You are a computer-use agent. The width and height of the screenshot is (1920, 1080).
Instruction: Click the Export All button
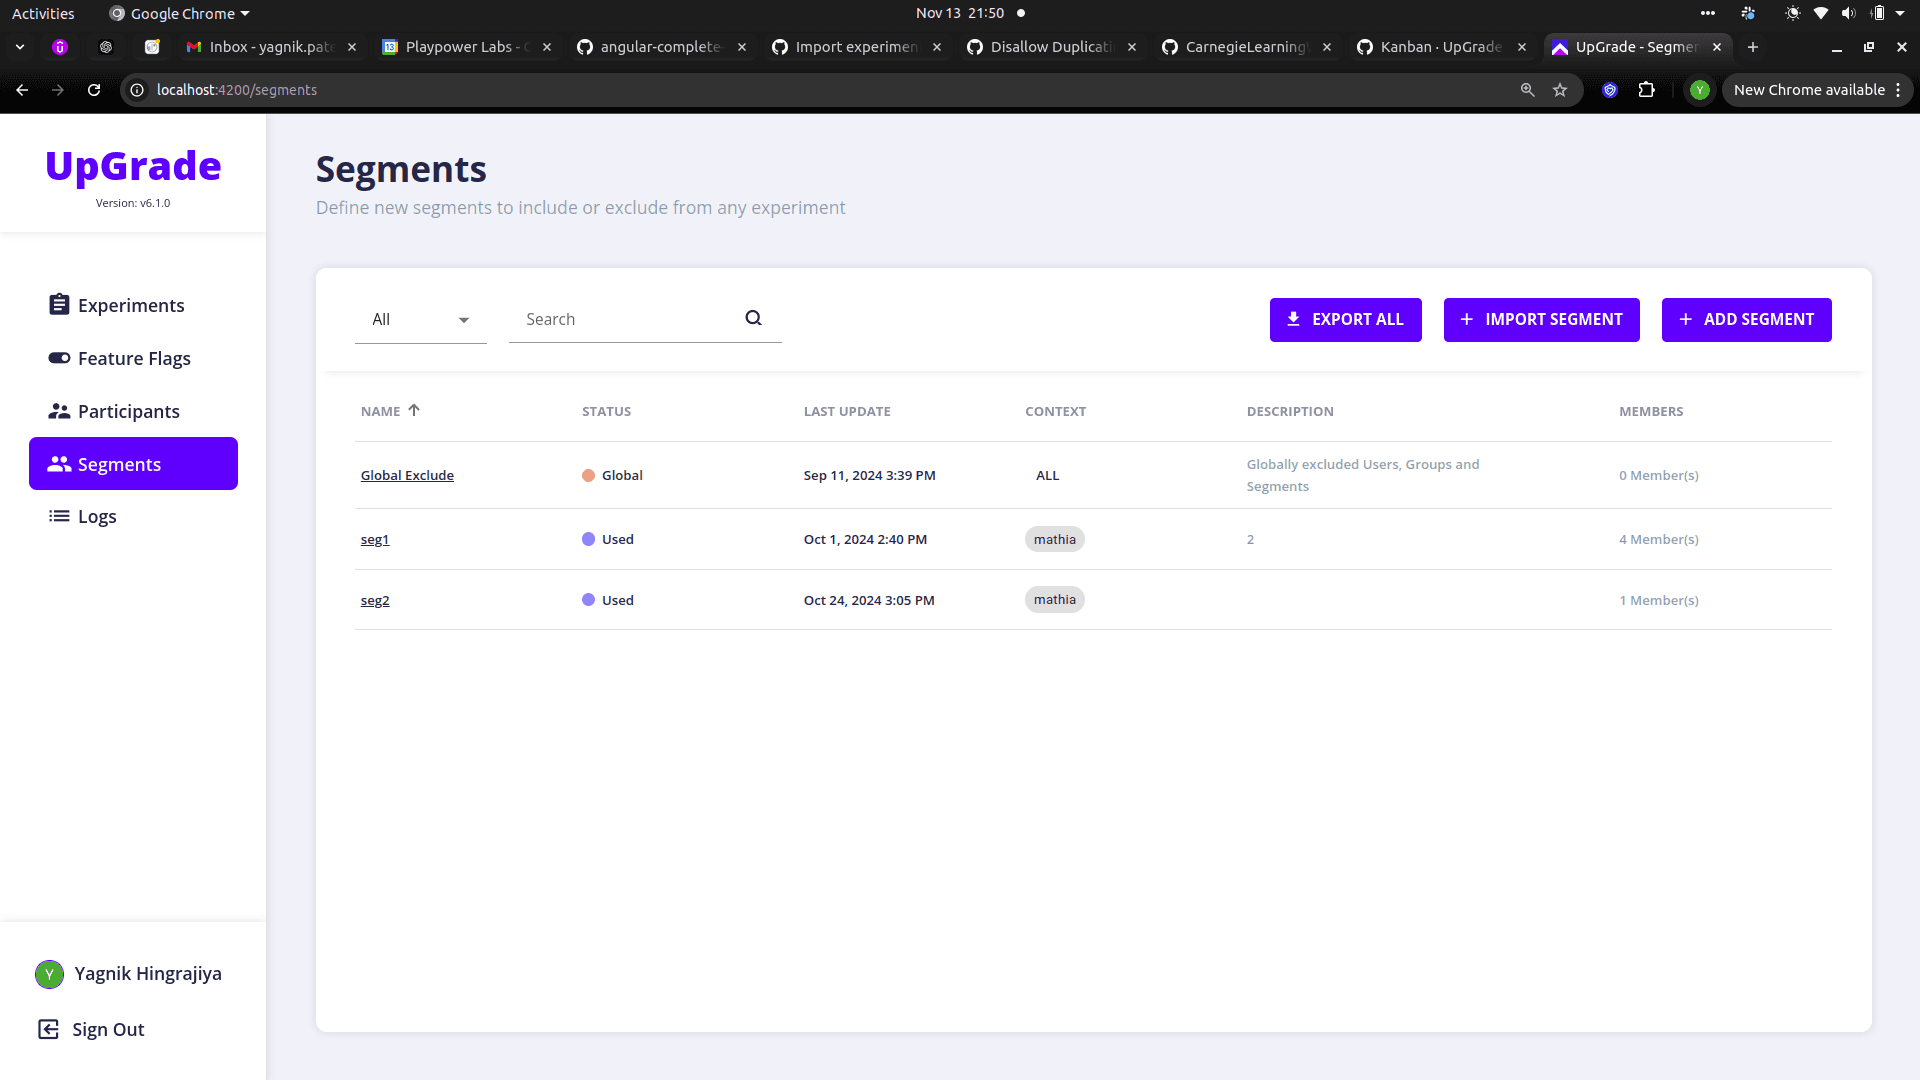[1345, 320]
